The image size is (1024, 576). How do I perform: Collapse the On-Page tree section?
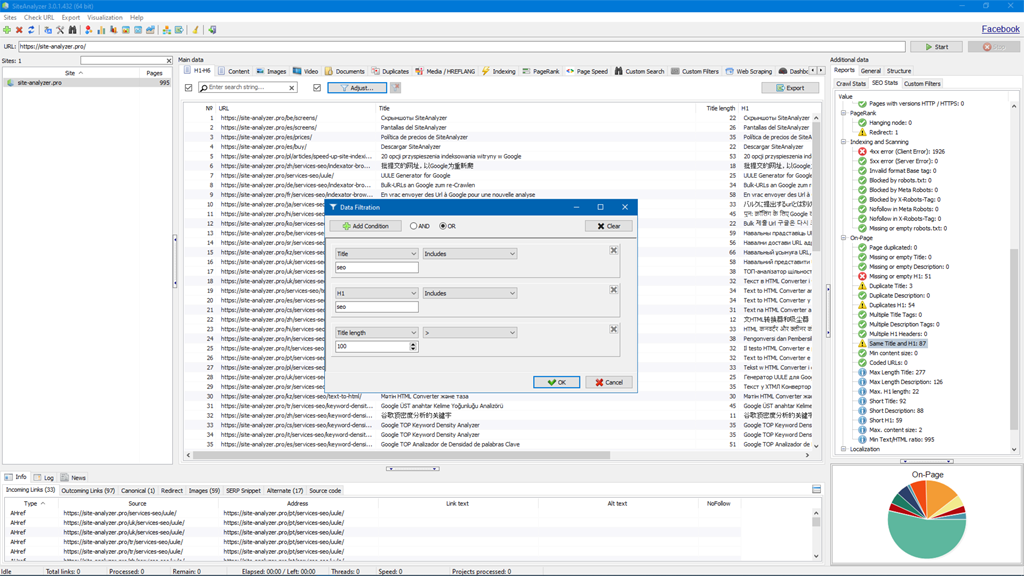[x=844, y=238]
